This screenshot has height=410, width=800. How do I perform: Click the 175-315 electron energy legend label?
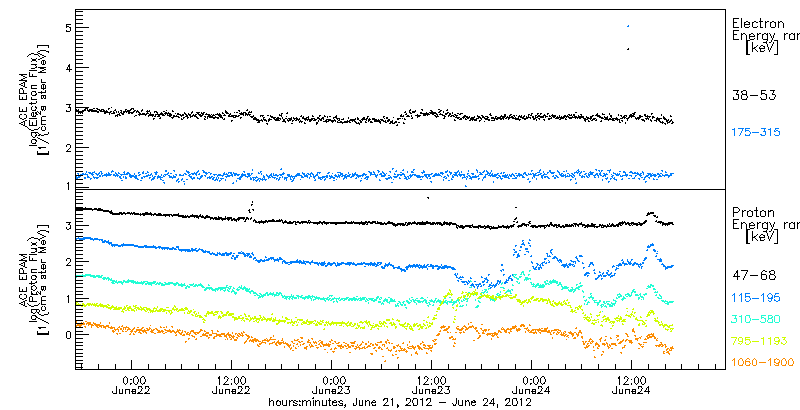[x=756, y=133]
